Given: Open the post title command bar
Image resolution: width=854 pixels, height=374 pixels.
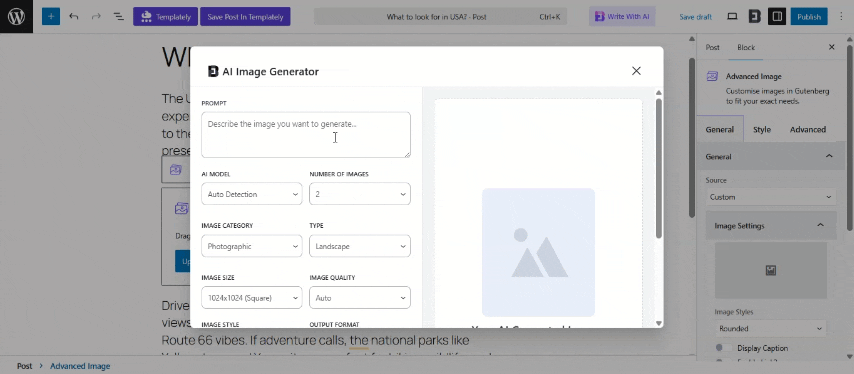Looking at the screenshot, I should click(440, 17).
